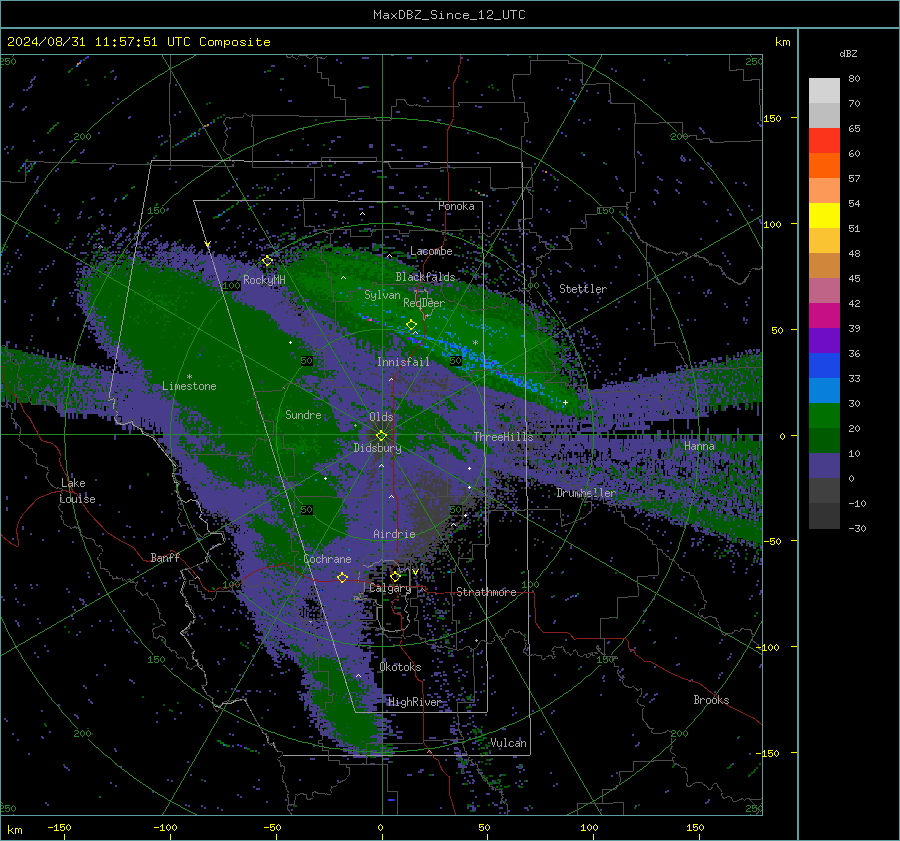Click the Drumheller map label

pos(585,493)
